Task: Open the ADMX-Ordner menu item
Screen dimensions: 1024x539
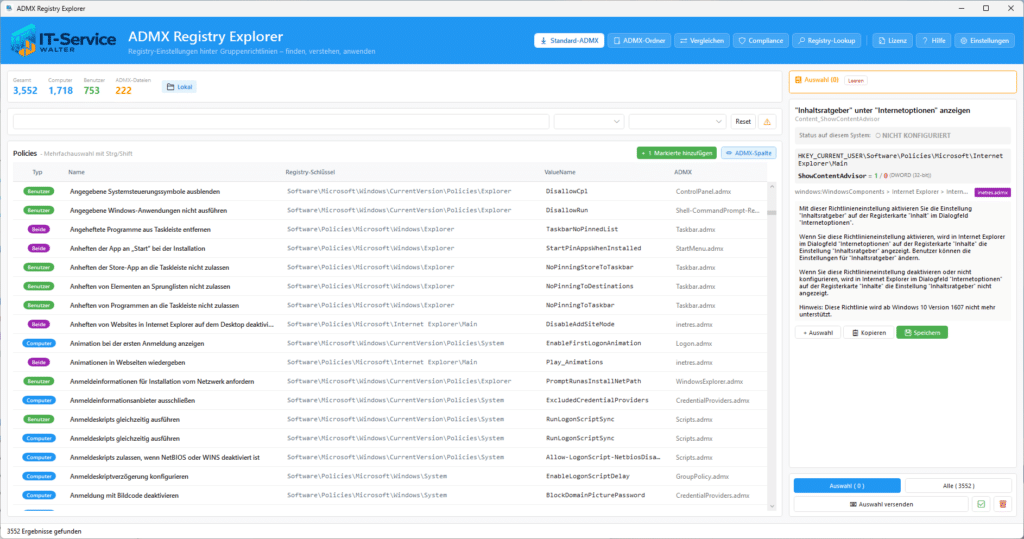Action: tap(639, 41)
